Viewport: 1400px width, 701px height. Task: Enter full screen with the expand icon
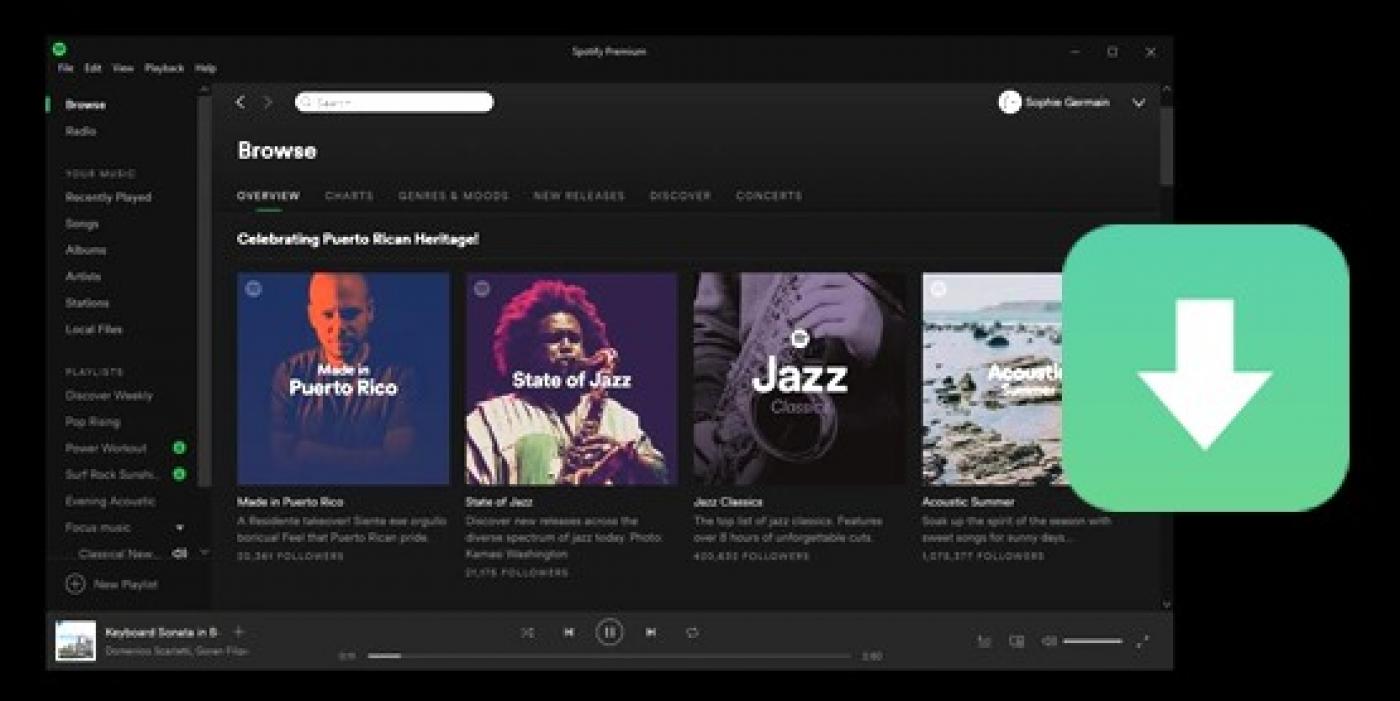[1142, 642]
